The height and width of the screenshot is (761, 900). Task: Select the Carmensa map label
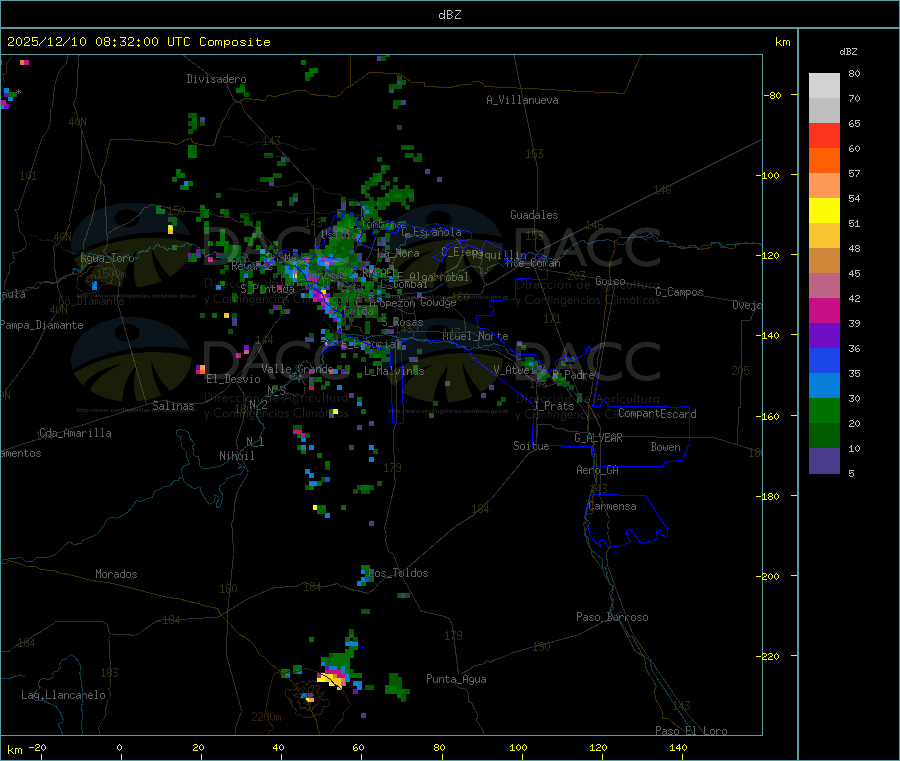coord(612,507)
